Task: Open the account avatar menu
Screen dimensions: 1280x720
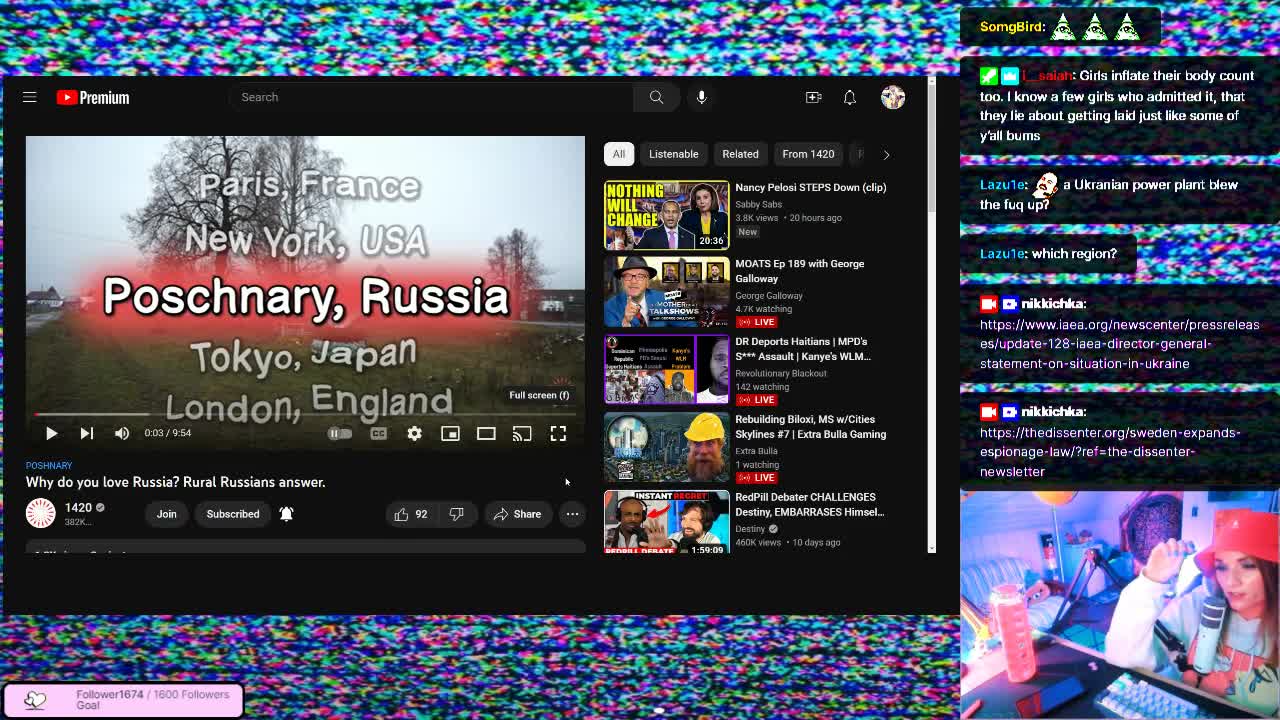Action: 893,97
